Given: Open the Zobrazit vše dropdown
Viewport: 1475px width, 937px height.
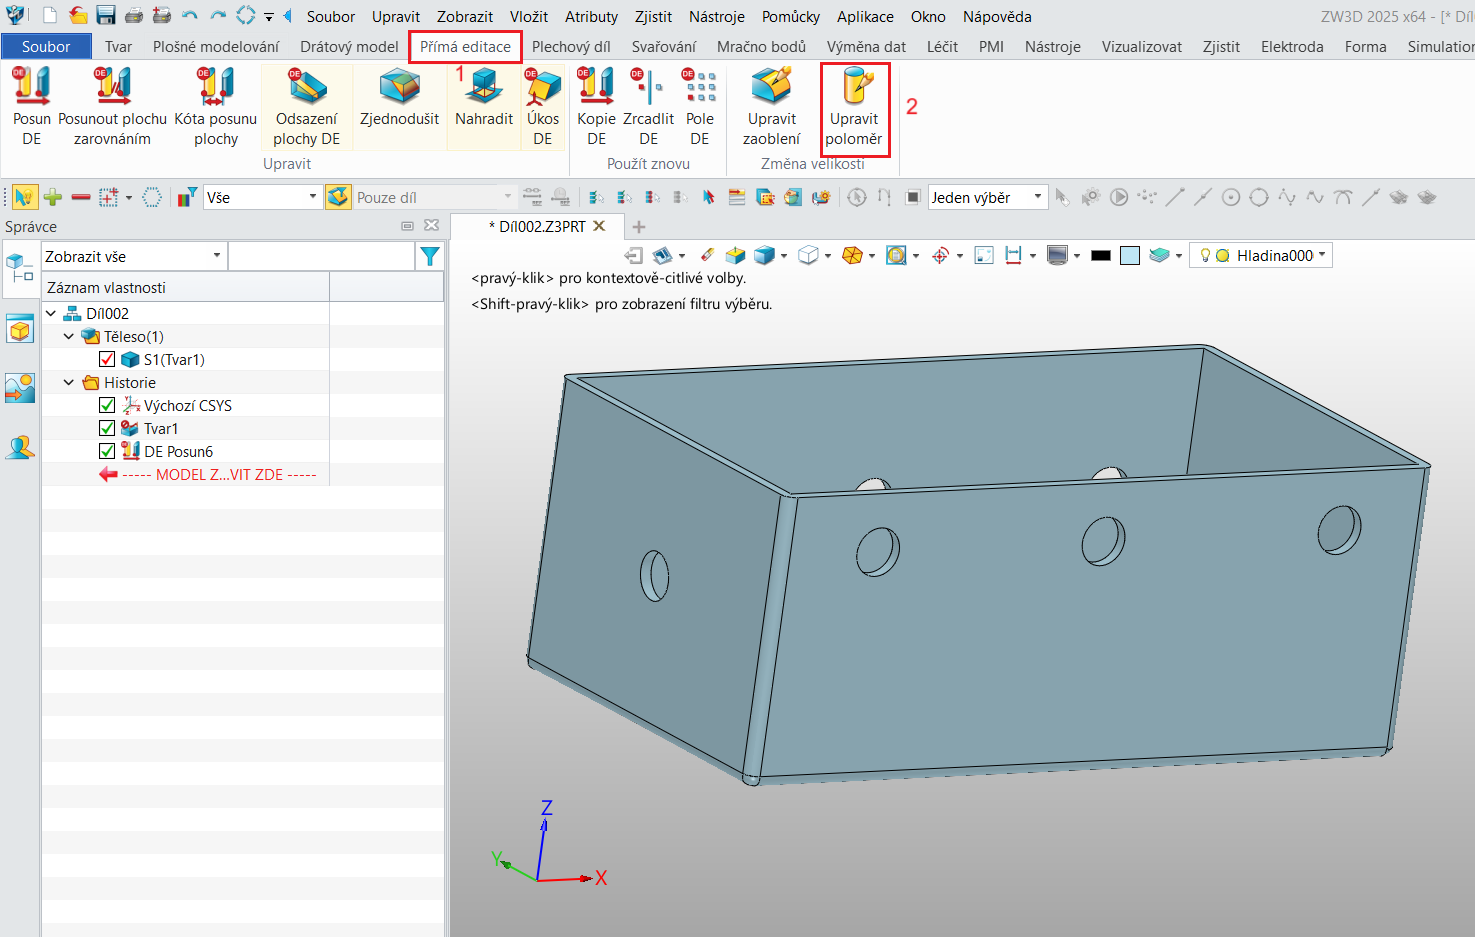Looking at the screenshot, I should coord(134,256).
